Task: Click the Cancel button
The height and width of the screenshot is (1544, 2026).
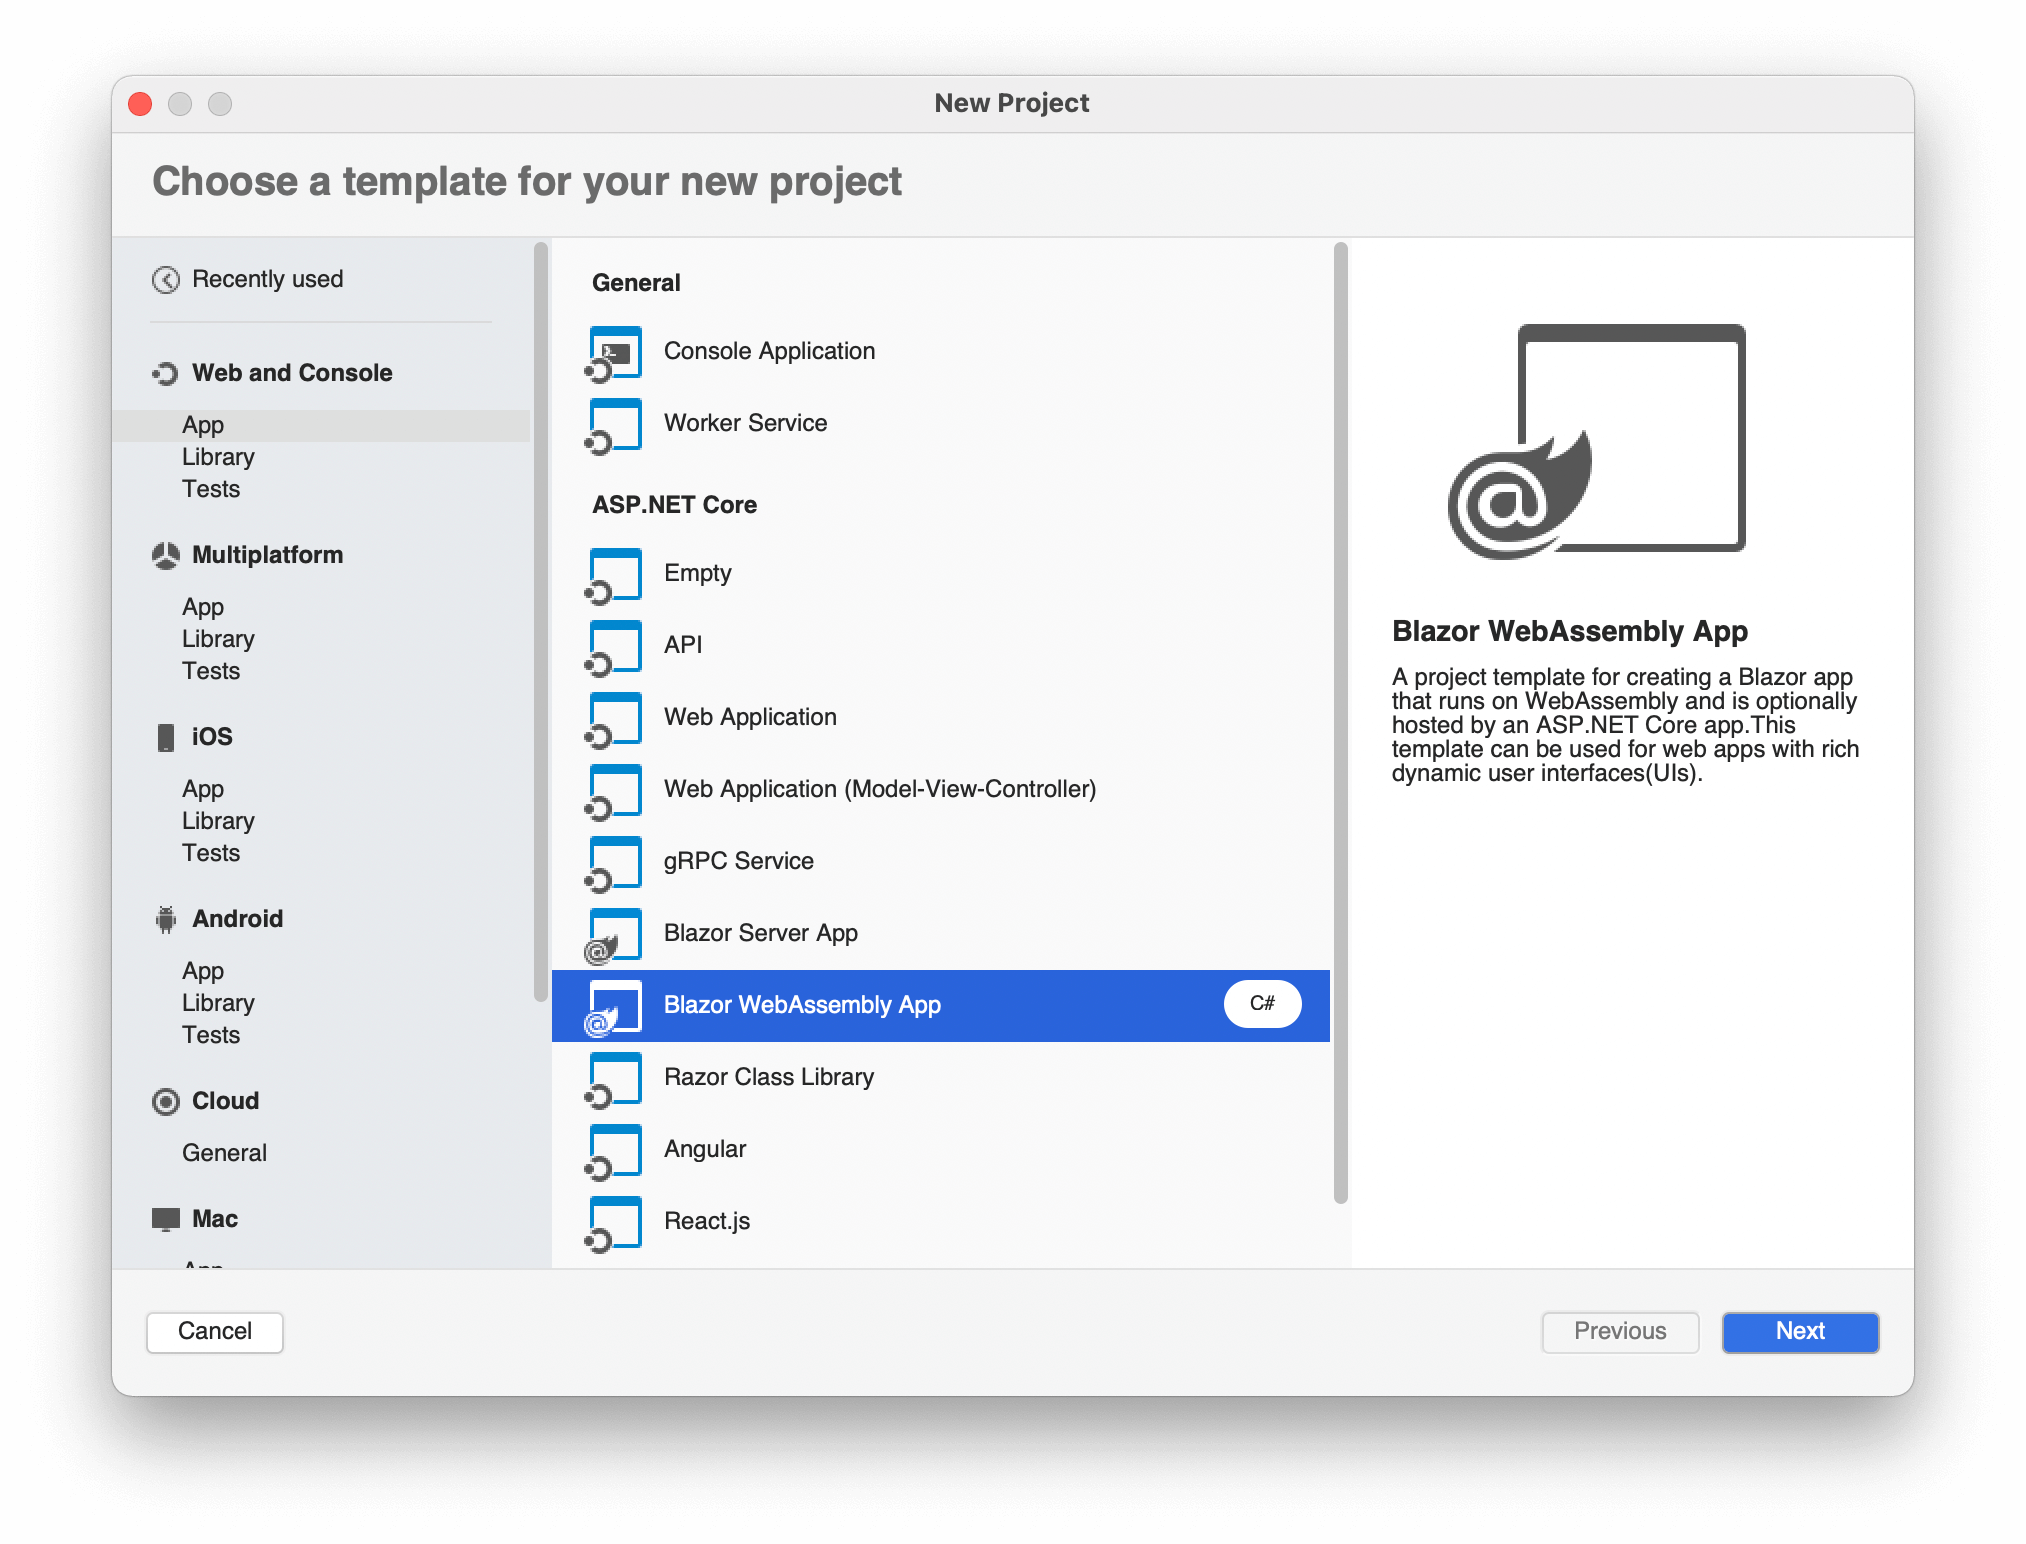Action: coord(215,1332)
